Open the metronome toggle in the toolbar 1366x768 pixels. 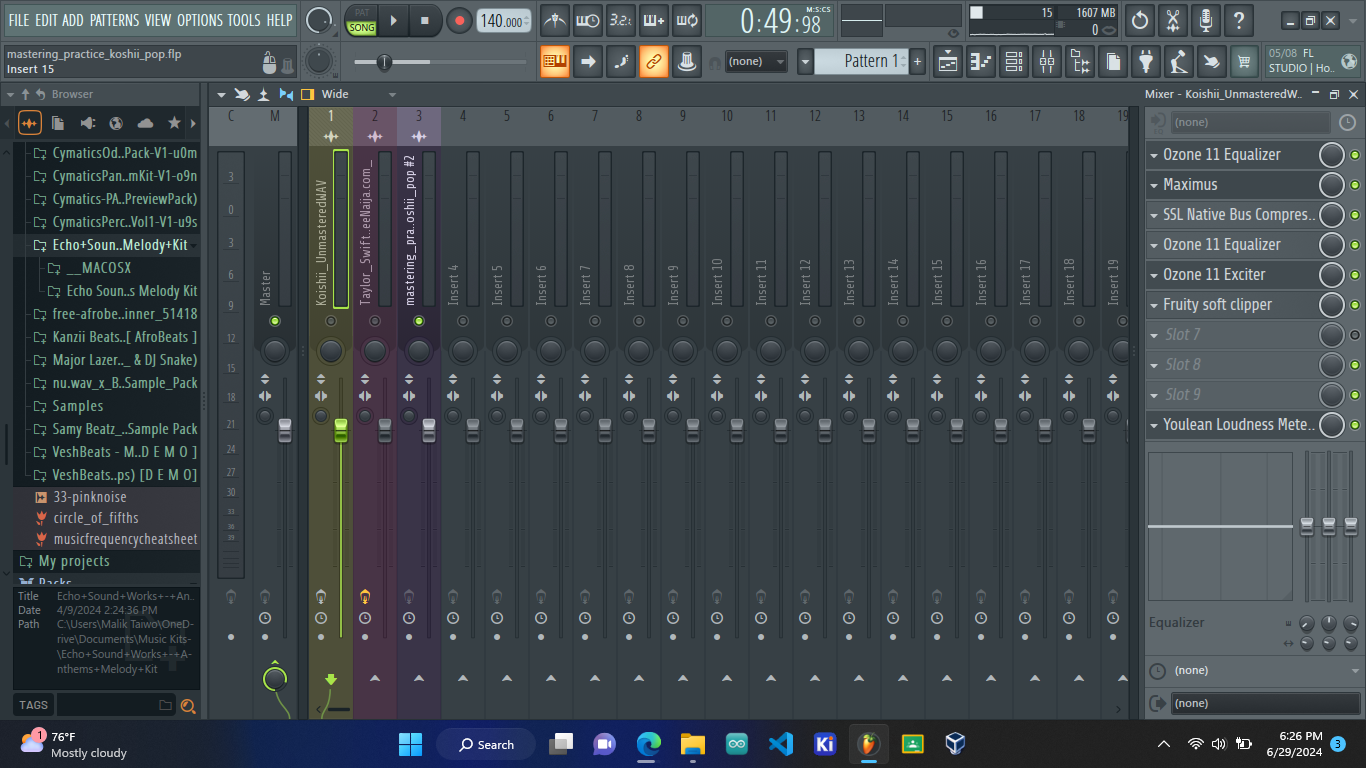click(555, 20)
